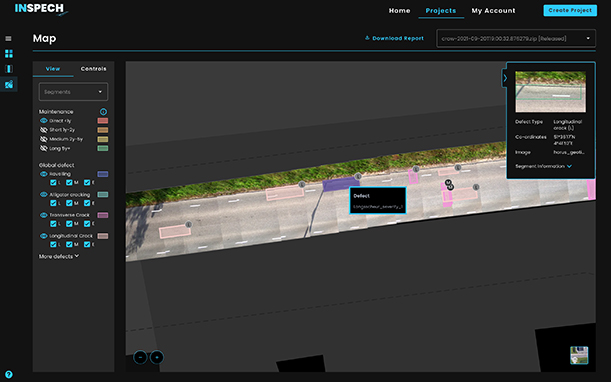Switch to the Controls tab

tap(94, 69)
